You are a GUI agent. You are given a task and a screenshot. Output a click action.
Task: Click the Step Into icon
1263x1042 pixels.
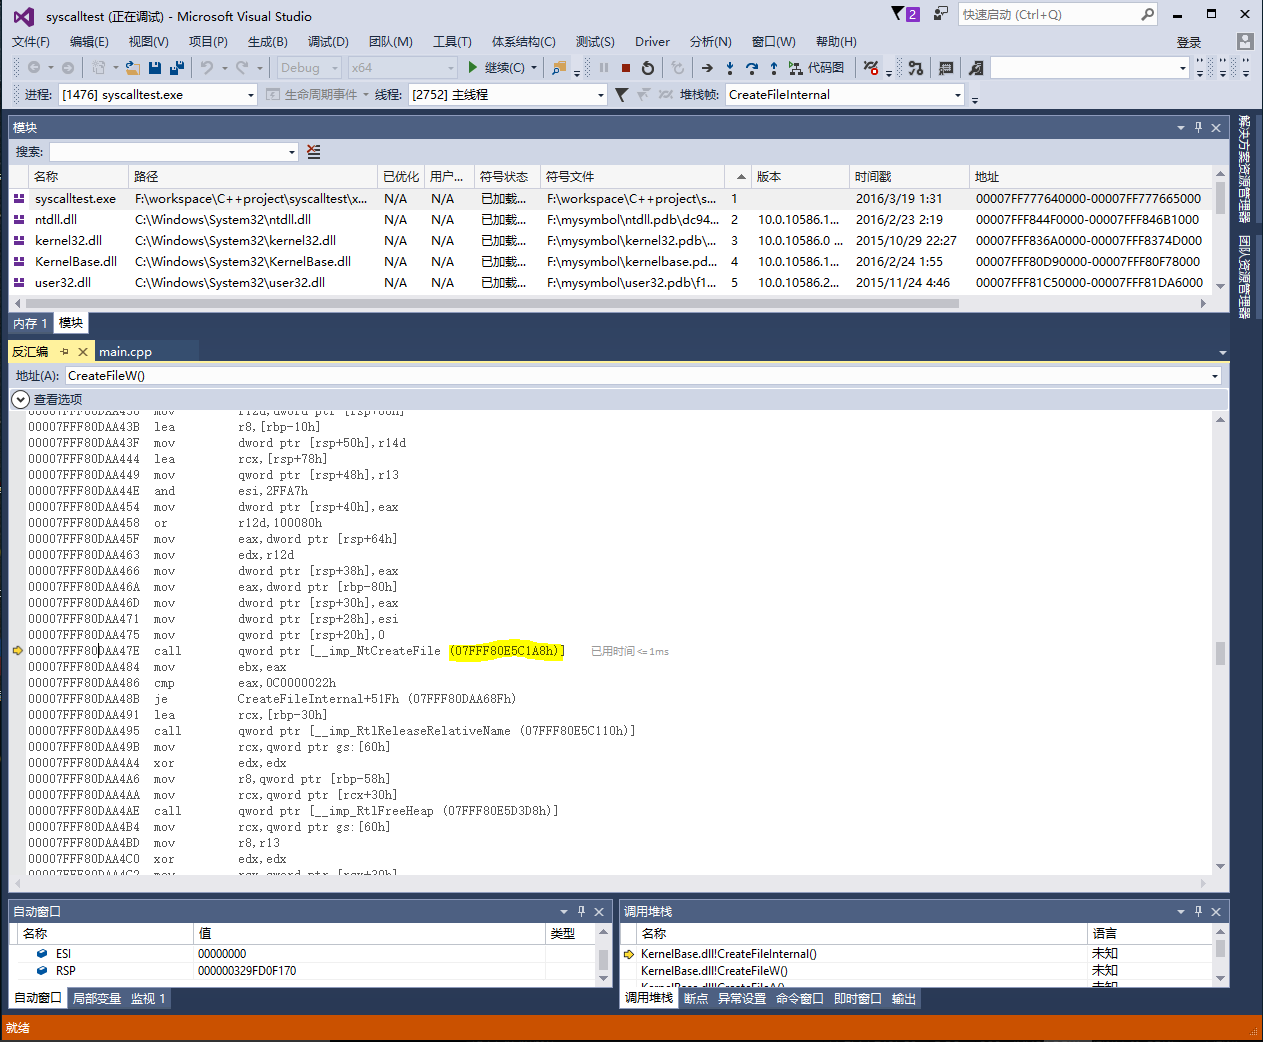click(x=730, y=68)
